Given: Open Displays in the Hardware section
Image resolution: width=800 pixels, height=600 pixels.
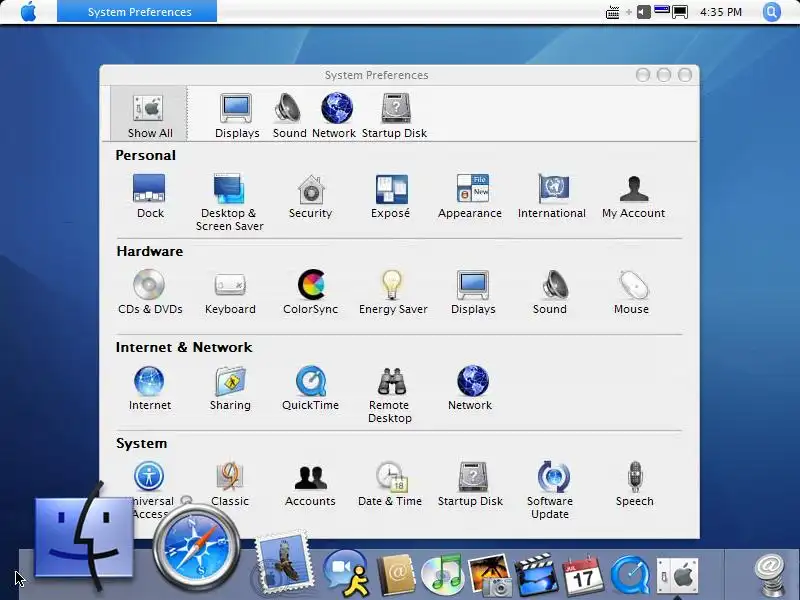Looking at the screenshot, I should tap(473, 292).
